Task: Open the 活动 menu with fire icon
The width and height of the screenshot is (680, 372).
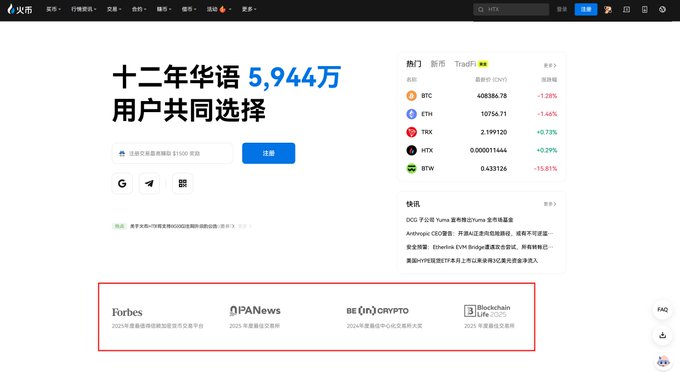Action: click(x=219, y=9)
